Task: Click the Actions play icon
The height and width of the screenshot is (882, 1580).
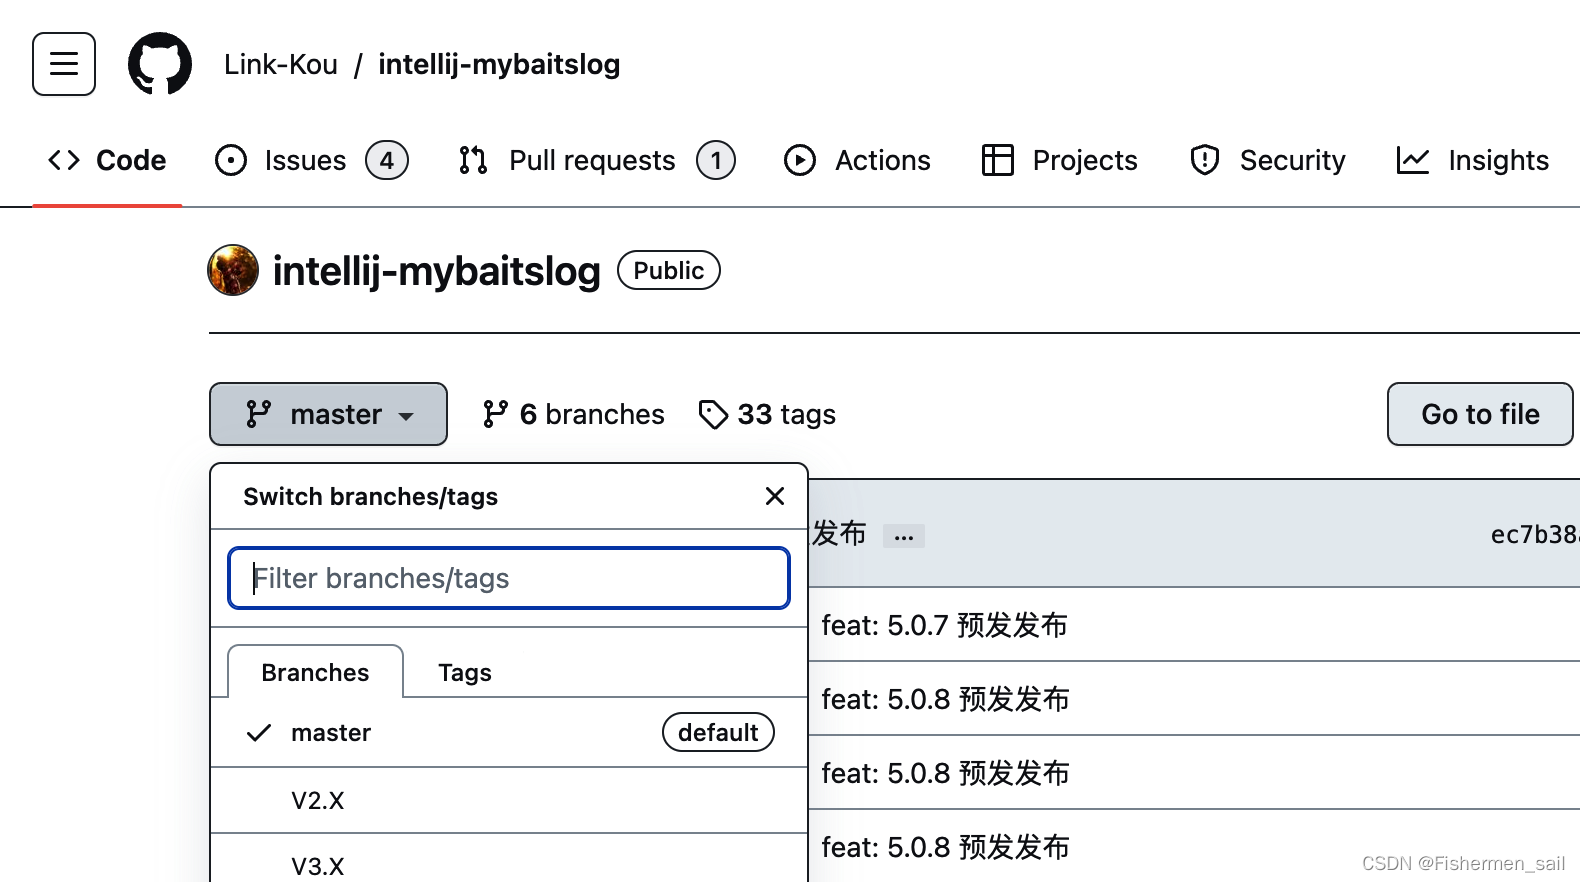Action: coord(800,160)
